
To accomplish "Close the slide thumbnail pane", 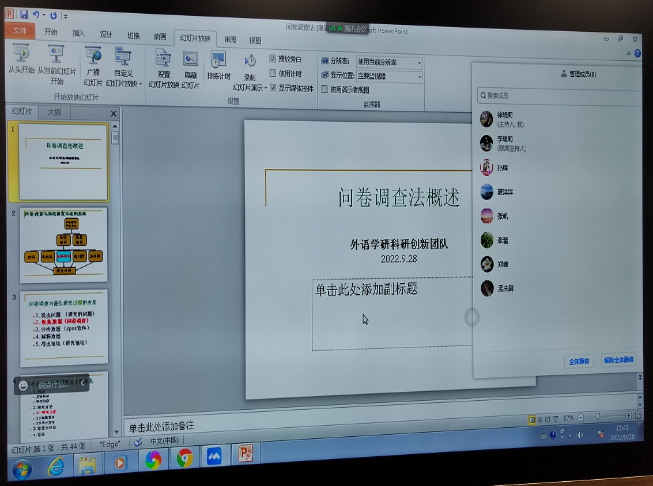I will click(114, 113).
